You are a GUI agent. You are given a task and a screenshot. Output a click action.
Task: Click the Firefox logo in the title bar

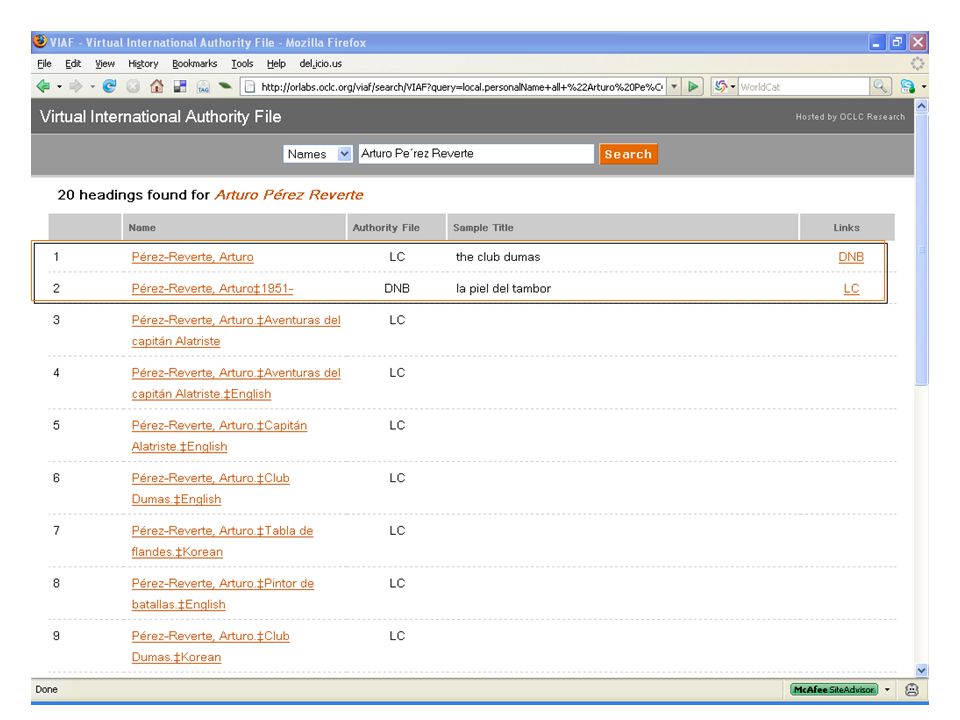tap(40, 42)
